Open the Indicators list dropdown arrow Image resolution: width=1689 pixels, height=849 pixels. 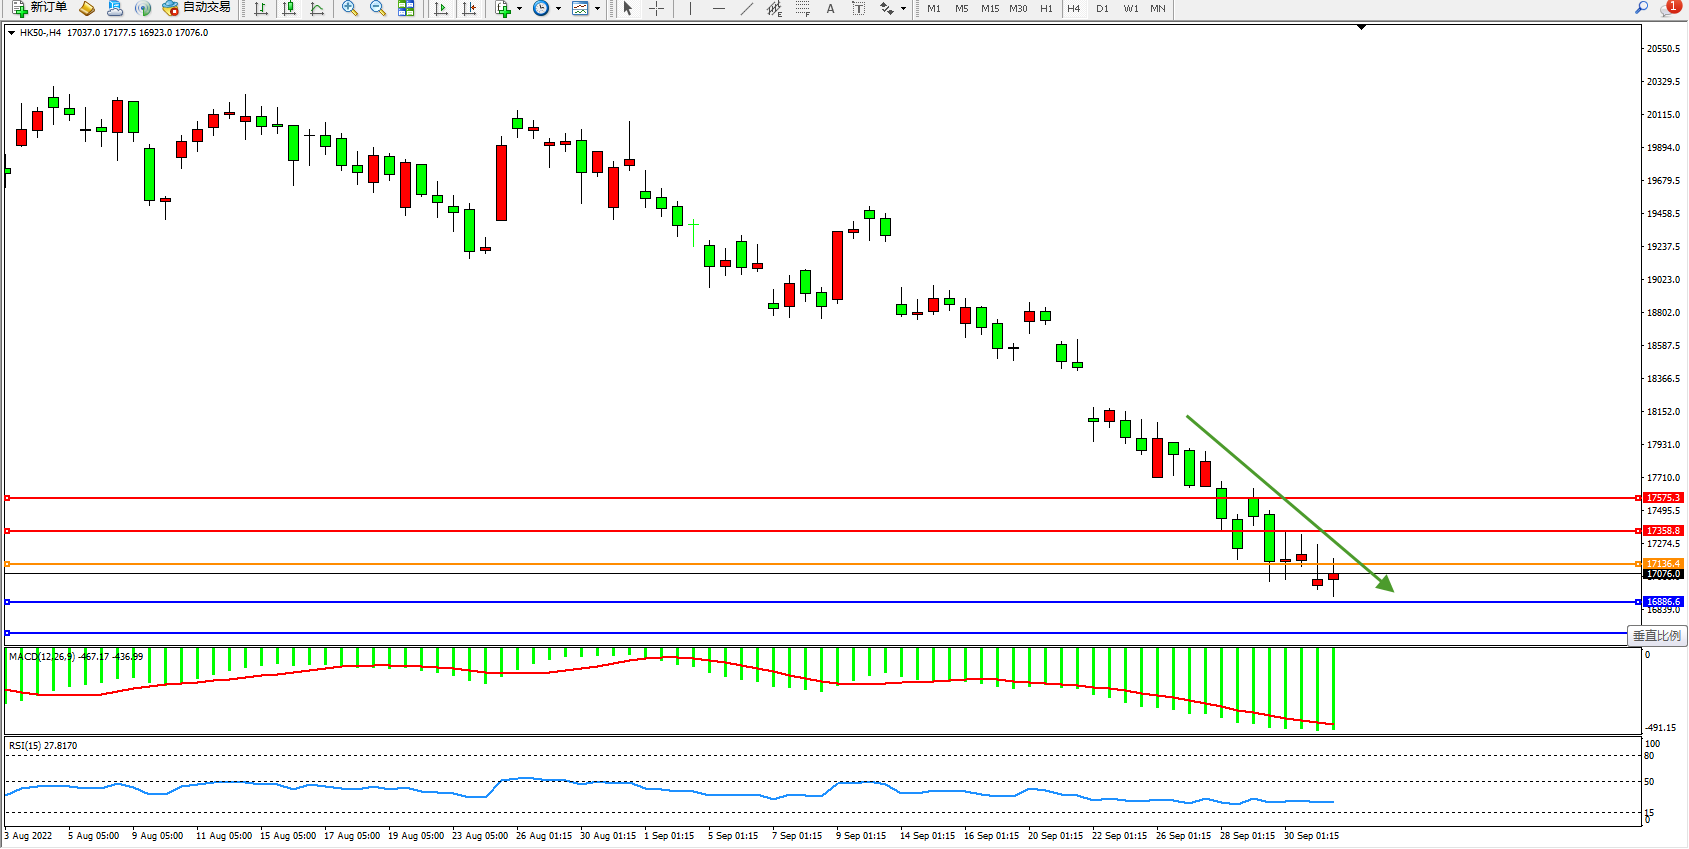pyautogui.click(x=519, y=8)
